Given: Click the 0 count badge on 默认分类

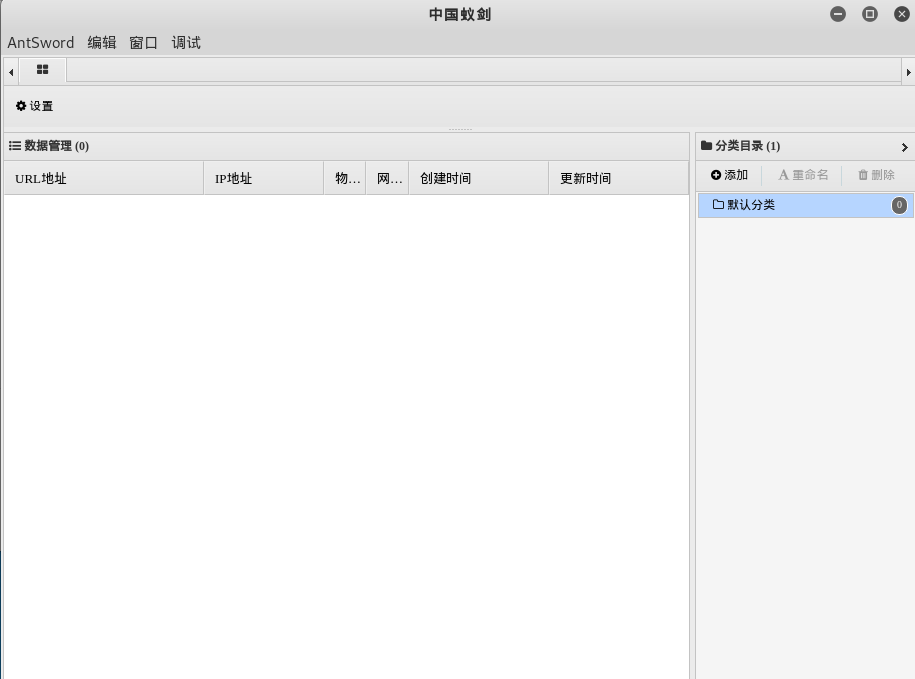Looking at the screenshot, I should pos(899,205).
